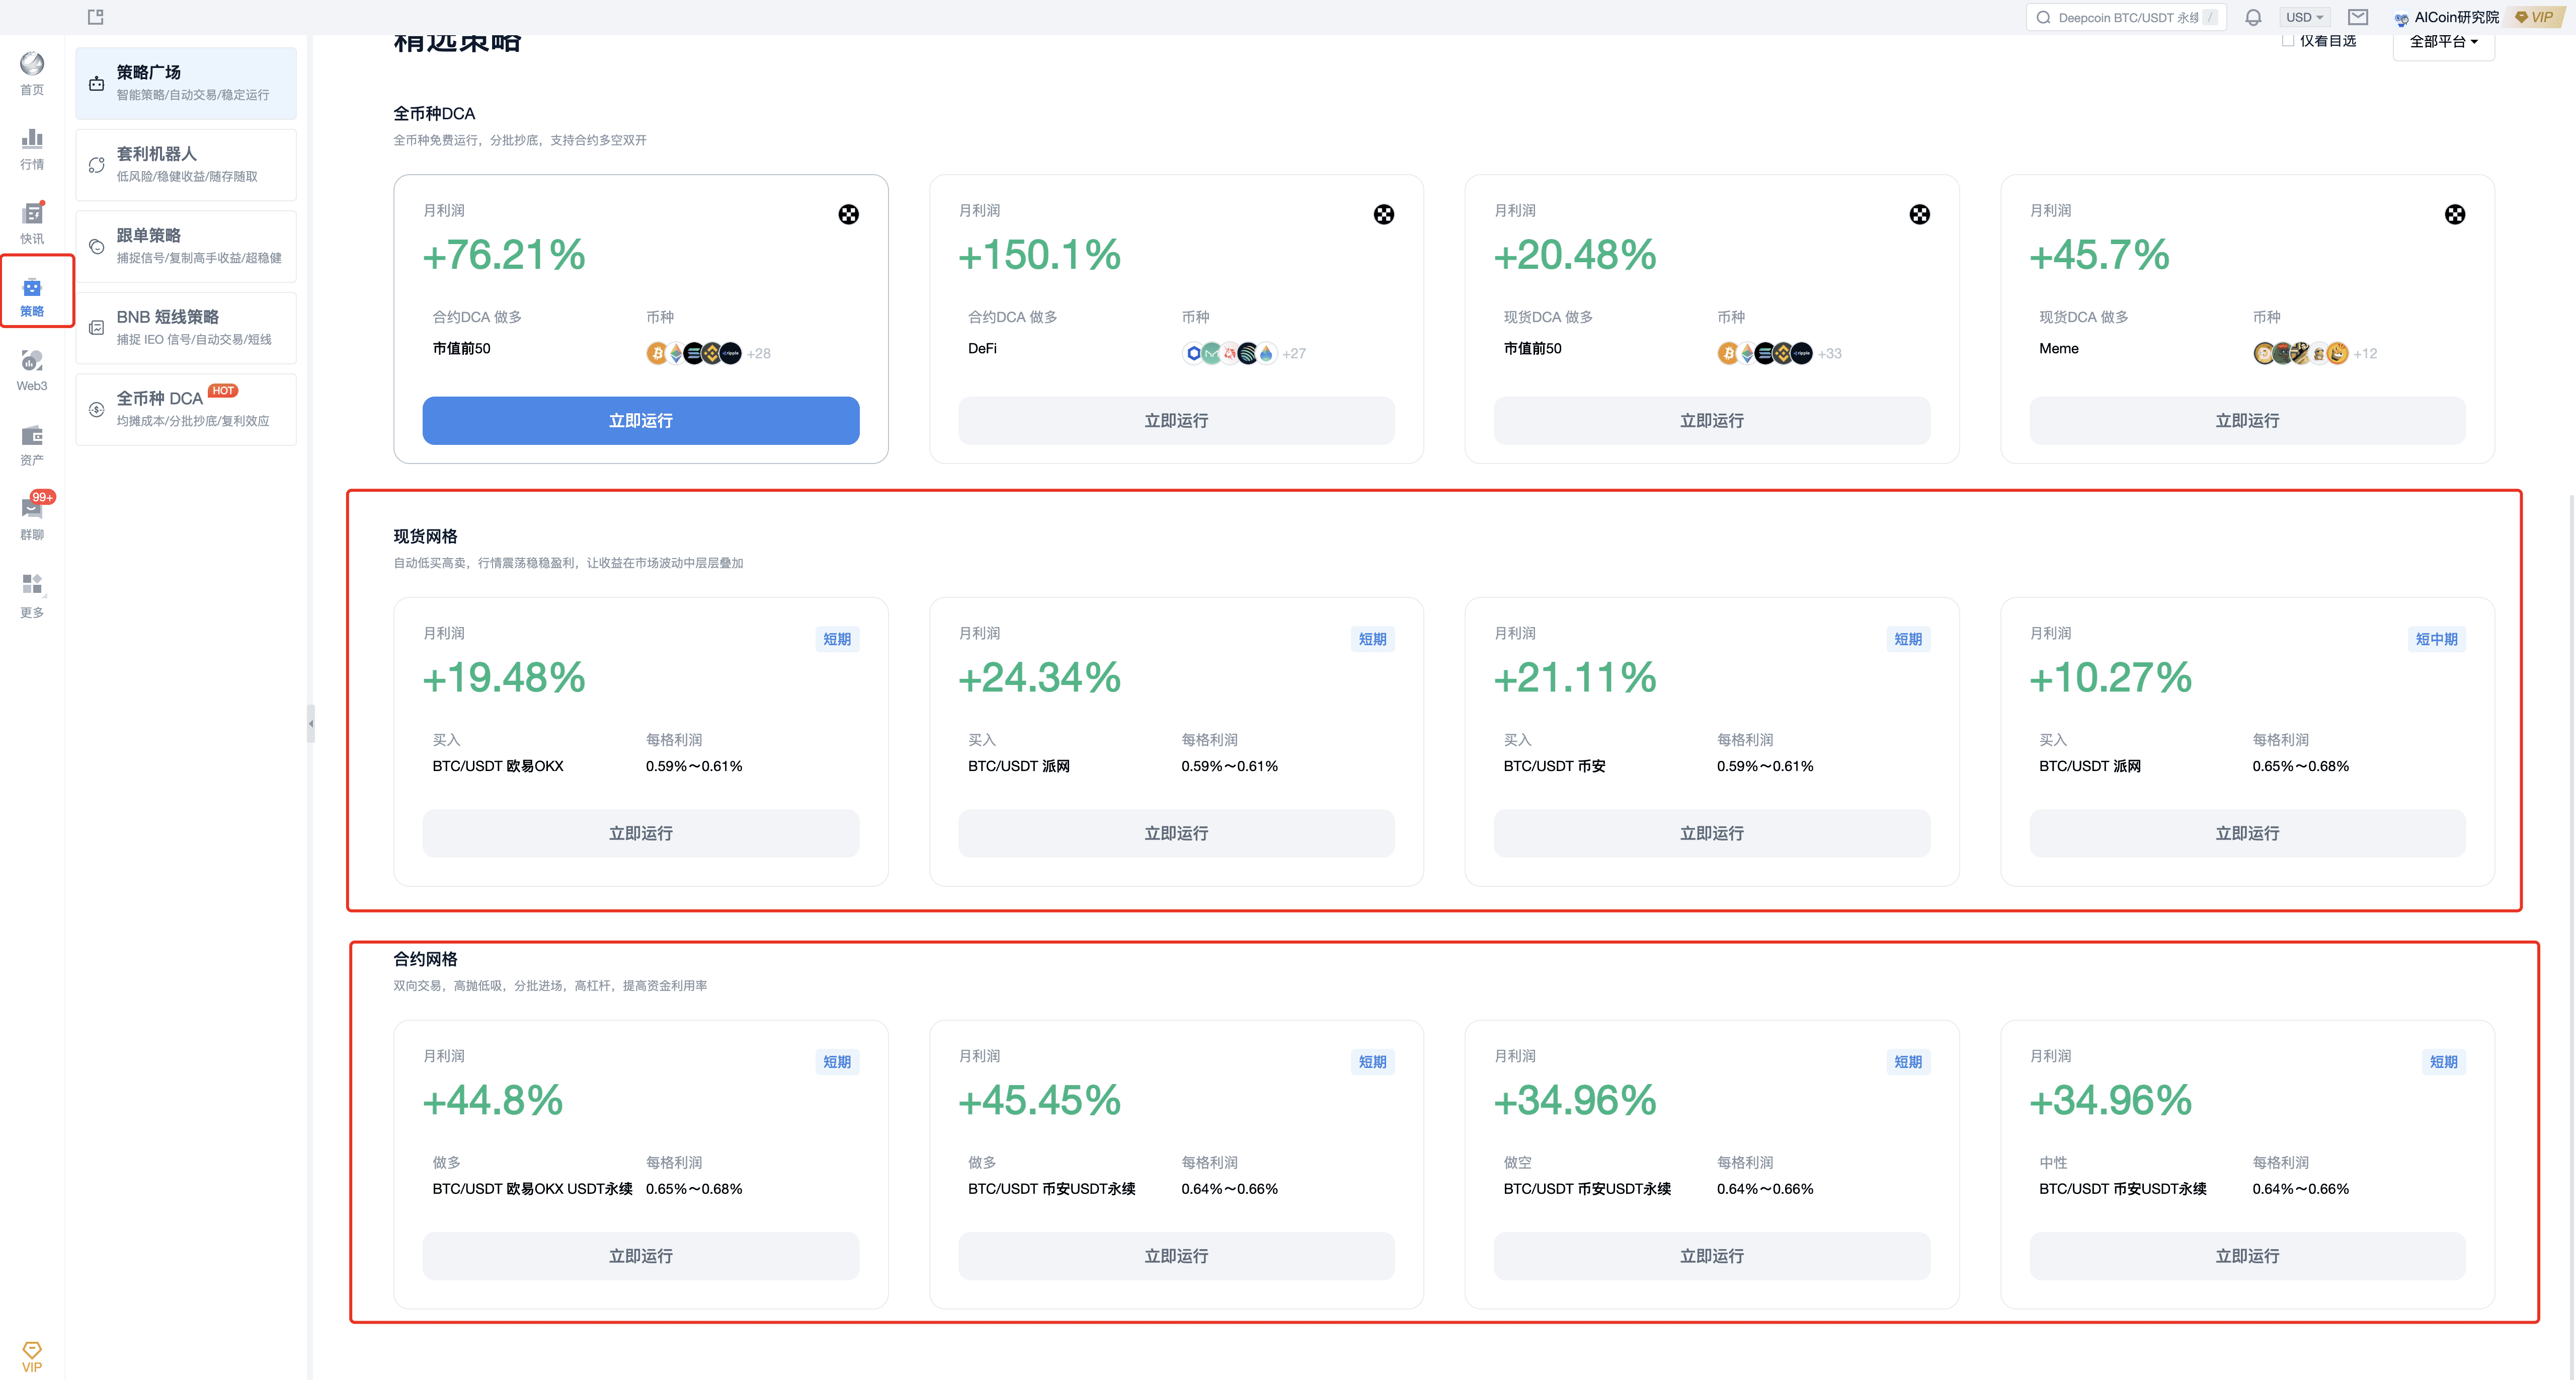
Task: Open BNB 短线策略 menu item
Action: pyautogui.click(x=186, y=327)
